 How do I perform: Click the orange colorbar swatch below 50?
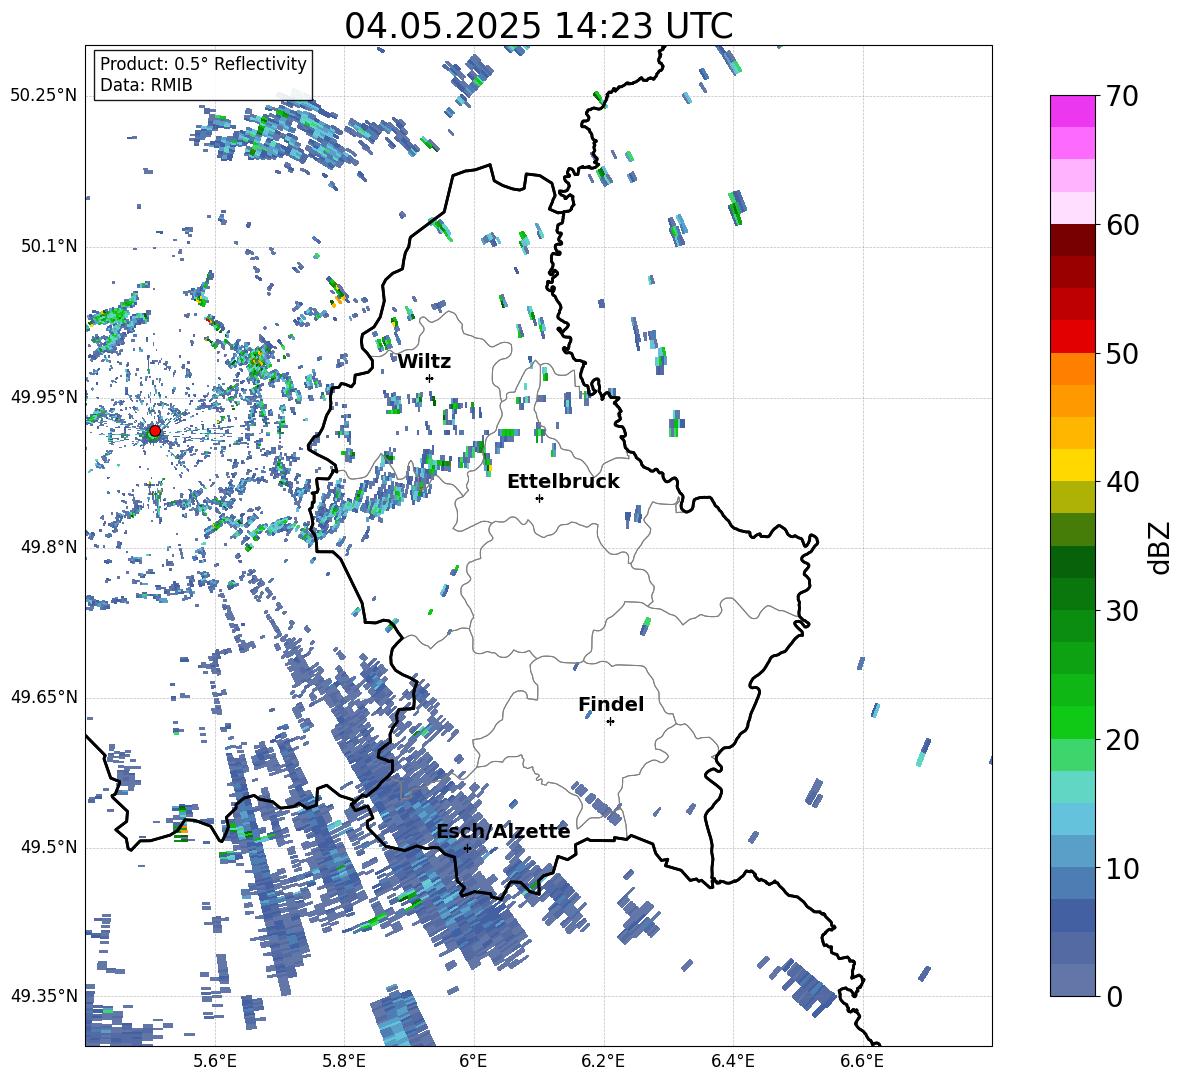1072,369
